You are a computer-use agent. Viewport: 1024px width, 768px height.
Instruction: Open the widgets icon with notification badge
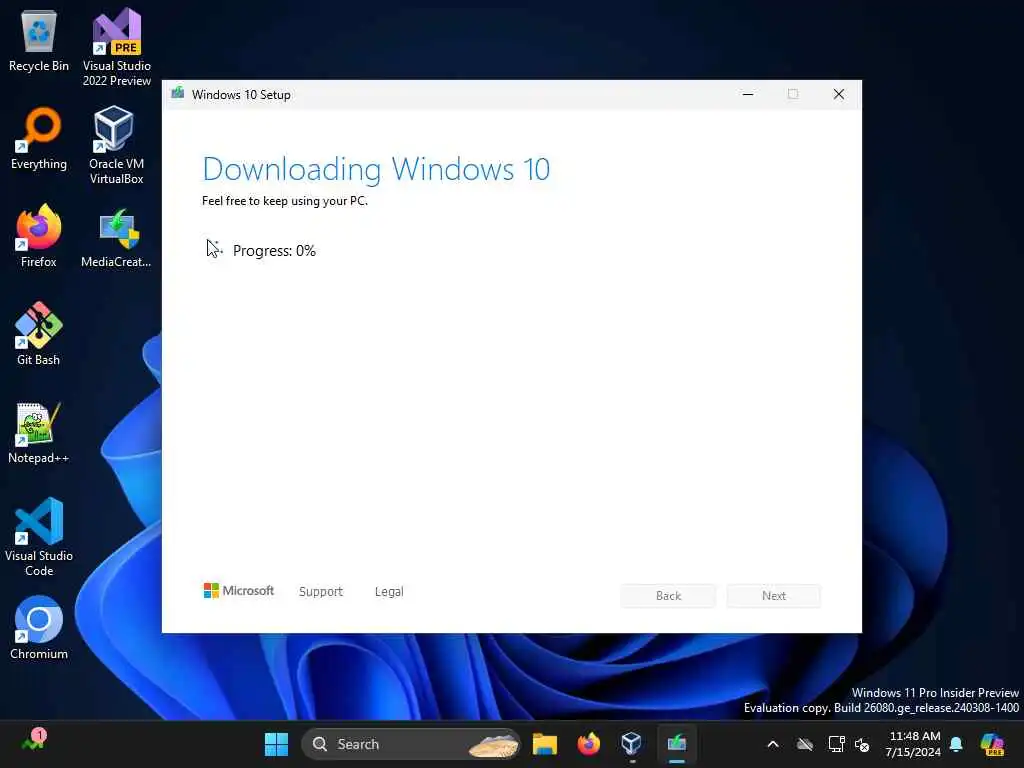pos(33,741)
